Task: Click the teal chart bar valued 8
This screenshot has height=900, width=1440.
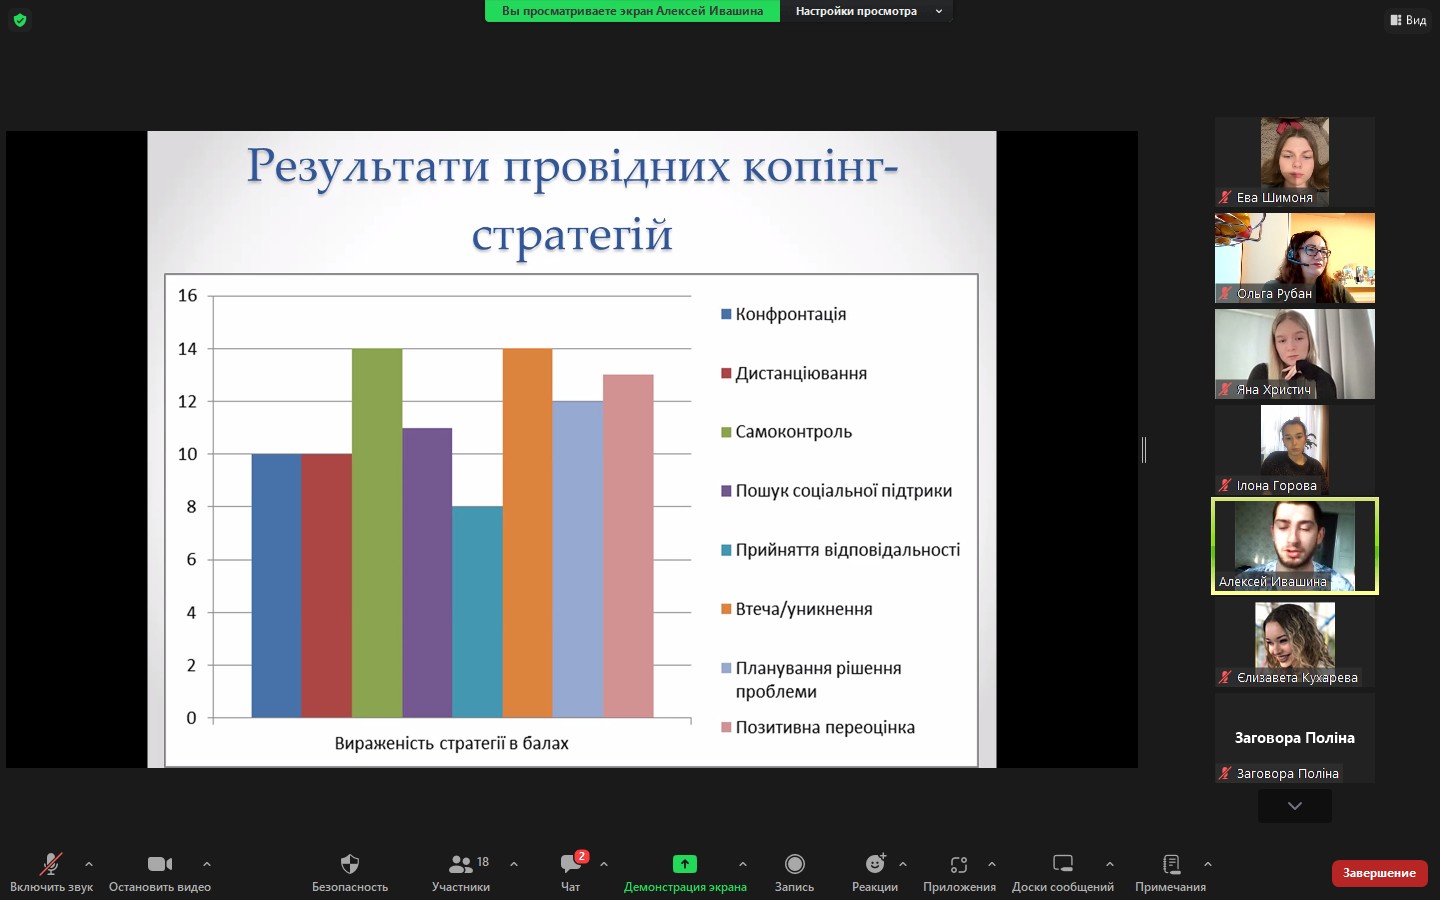Action: 477,612
